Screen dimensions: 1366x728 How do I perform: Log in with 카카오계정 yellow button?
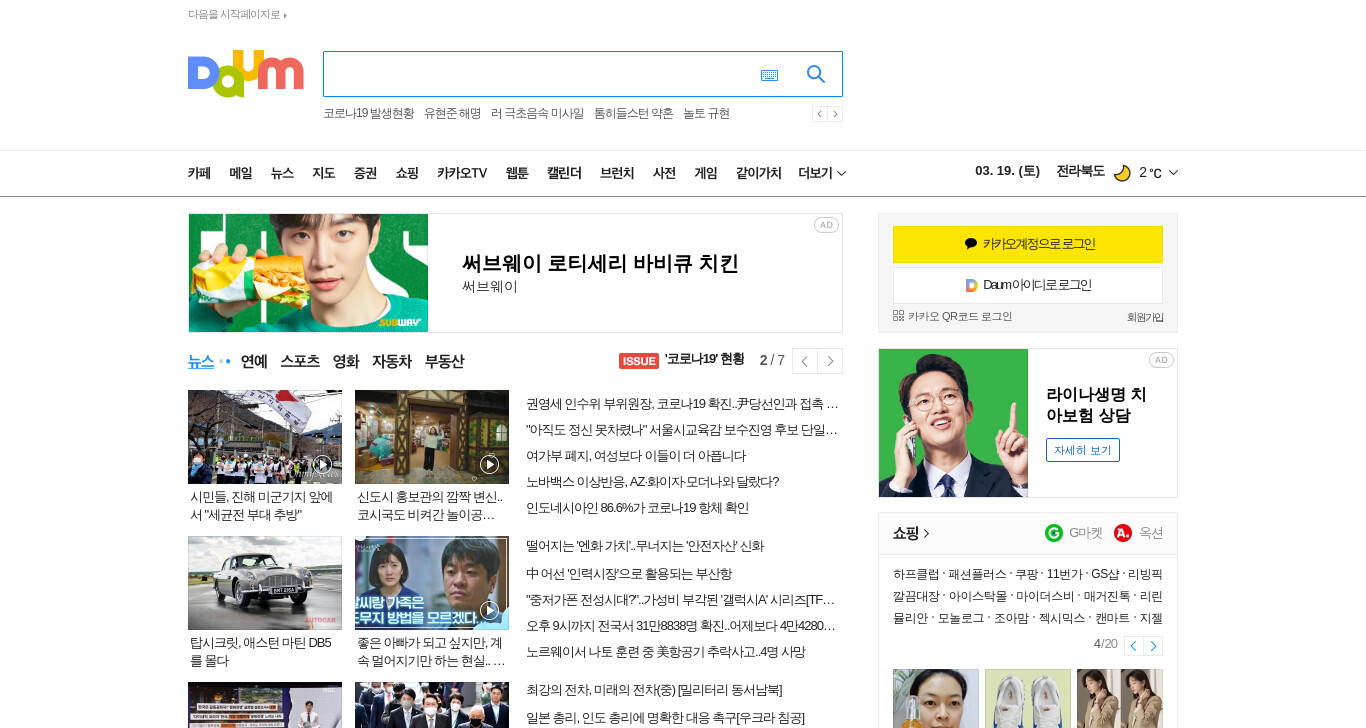1028,244
